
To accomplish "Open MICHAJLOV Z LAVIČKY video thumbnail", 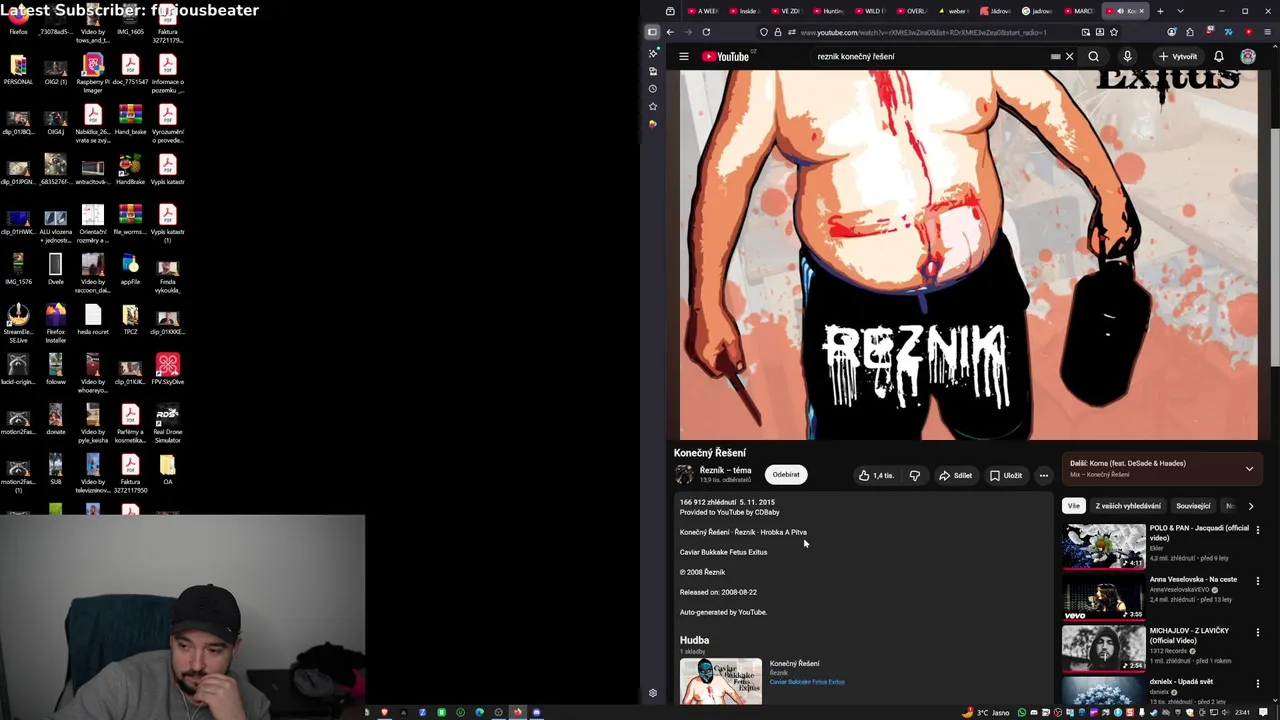I will [1104, 648].
